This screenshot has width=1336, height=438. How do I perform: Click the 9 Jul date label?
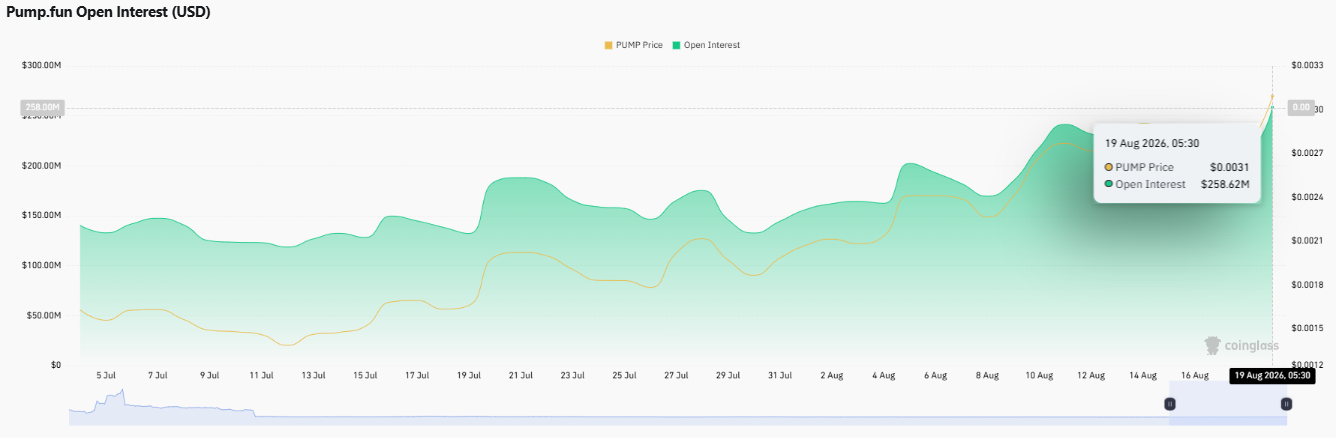[209, 376]
